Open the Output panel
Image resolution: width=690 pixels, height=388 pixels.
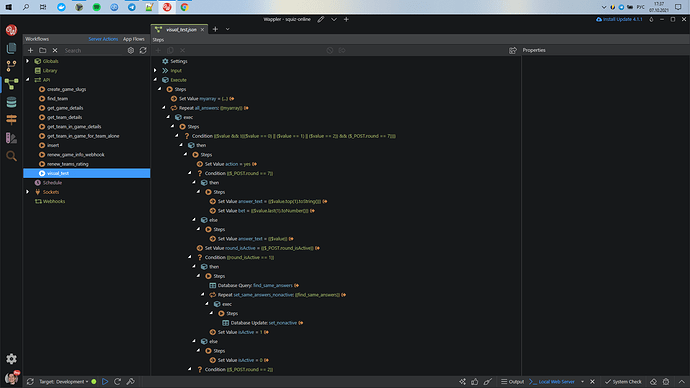[x=513, y=381]
